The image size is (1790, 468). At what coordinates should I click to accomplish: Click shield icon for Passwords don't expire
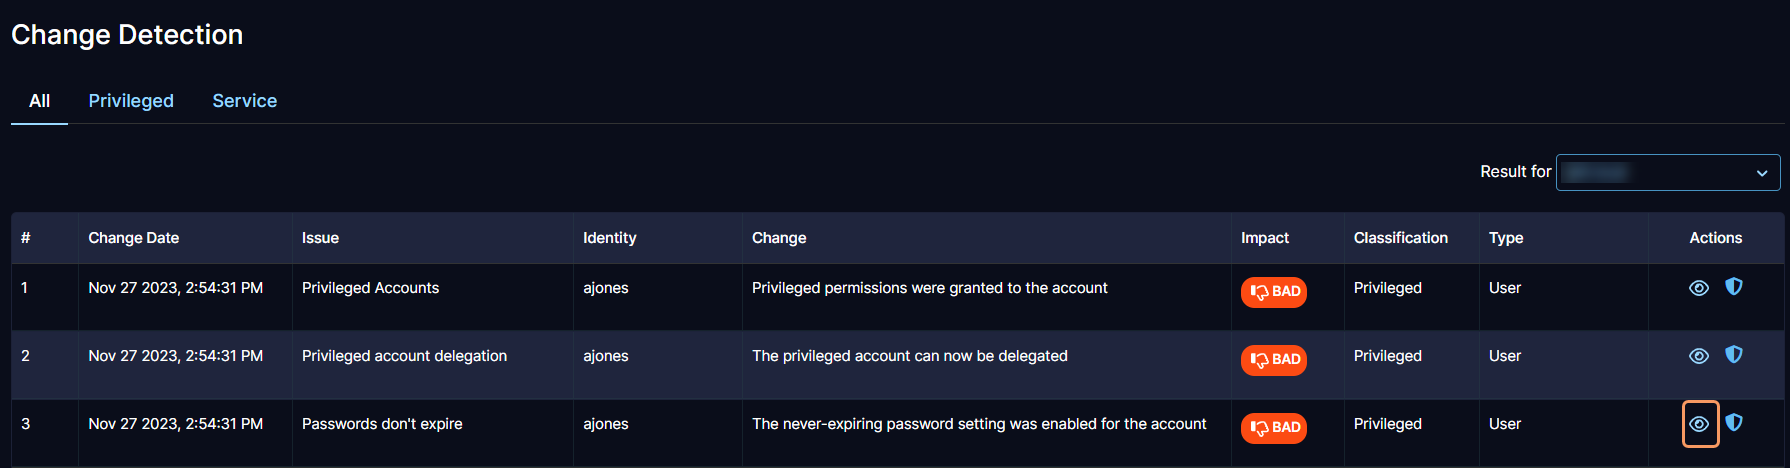1734,423
